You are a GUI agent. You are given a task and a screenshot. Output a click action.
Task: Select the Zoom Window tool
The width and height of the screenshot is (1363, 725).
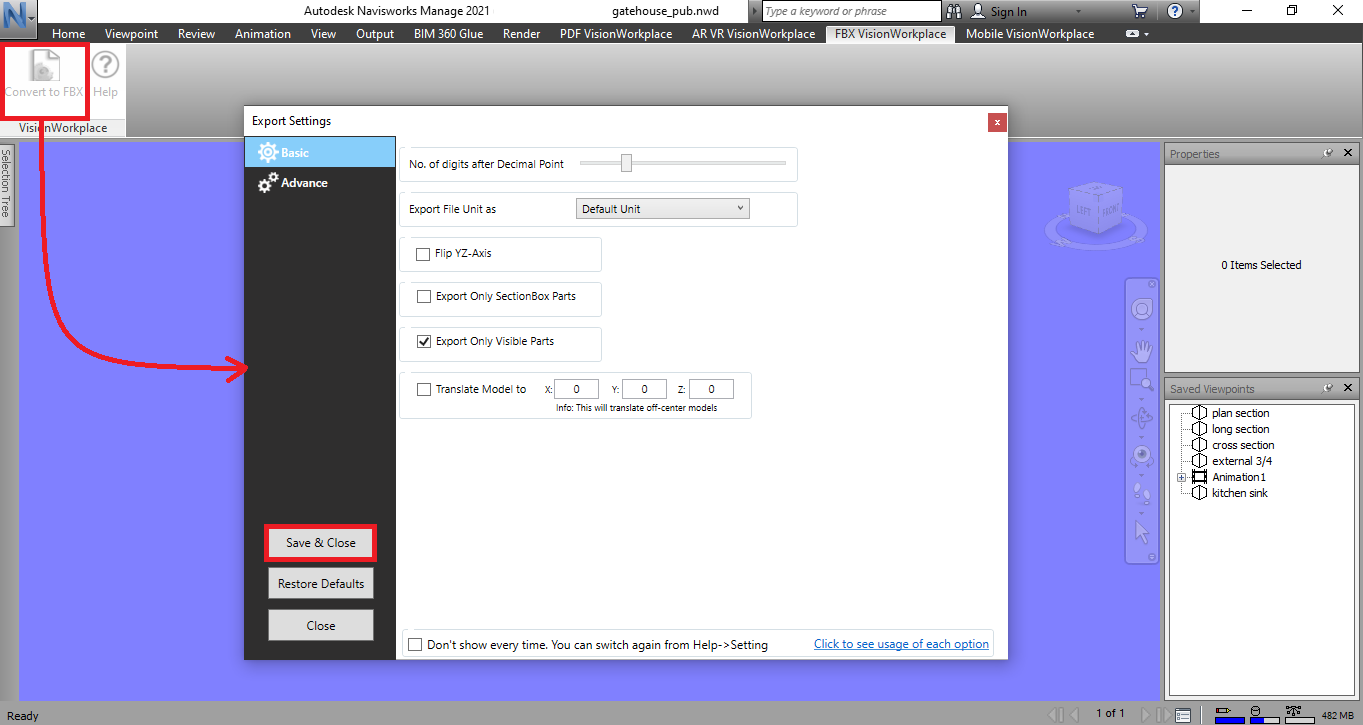(1141, 380)
